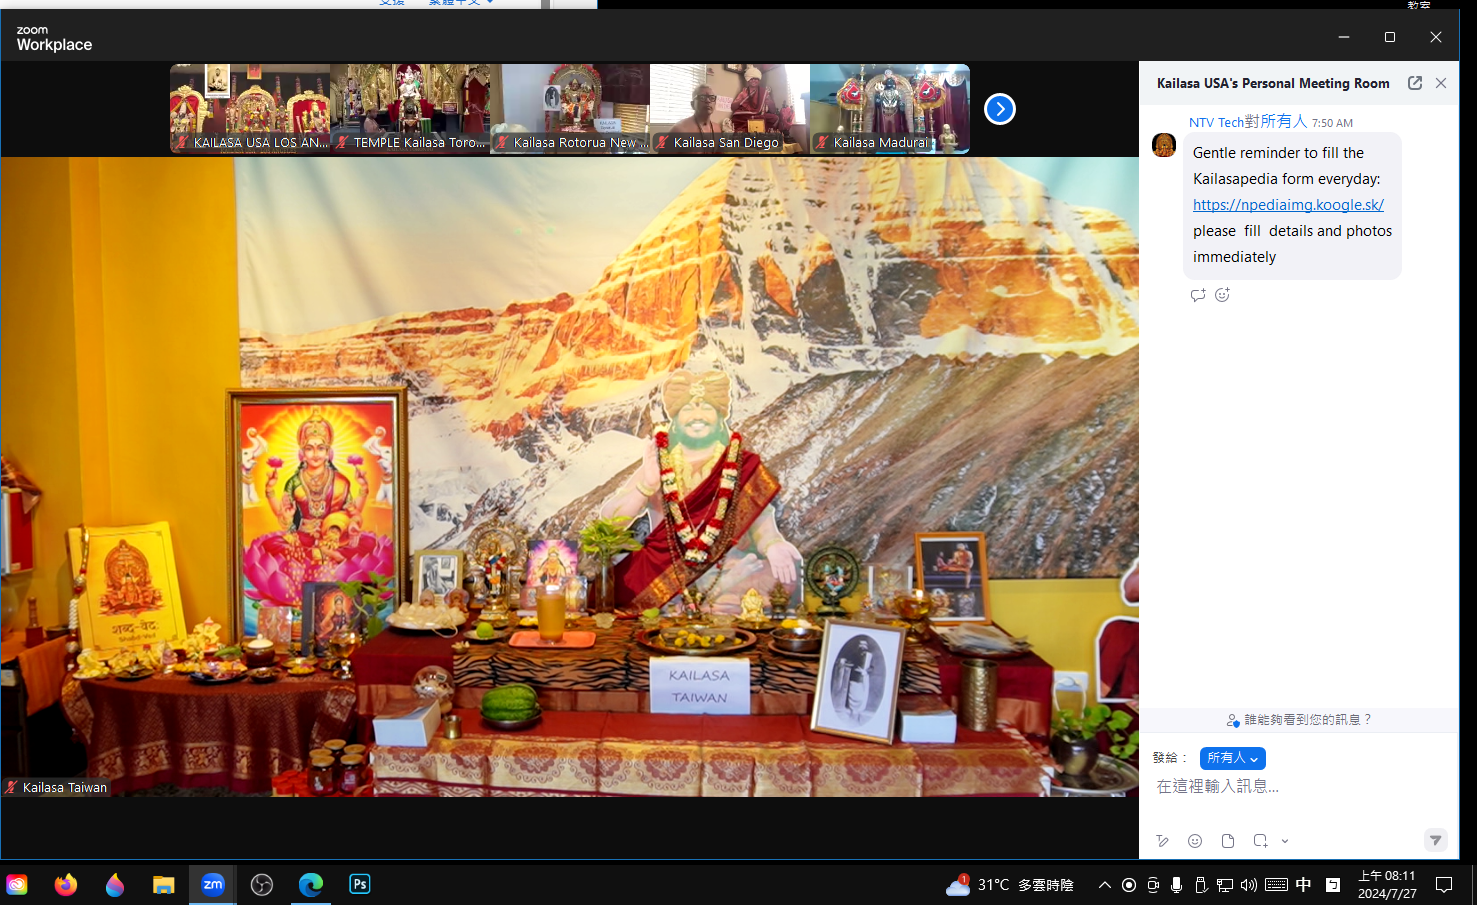The image size is (1477, 905).
Task: Expand screenshot options arrow in chat toolbar
Action: (x=1285, y=841)
